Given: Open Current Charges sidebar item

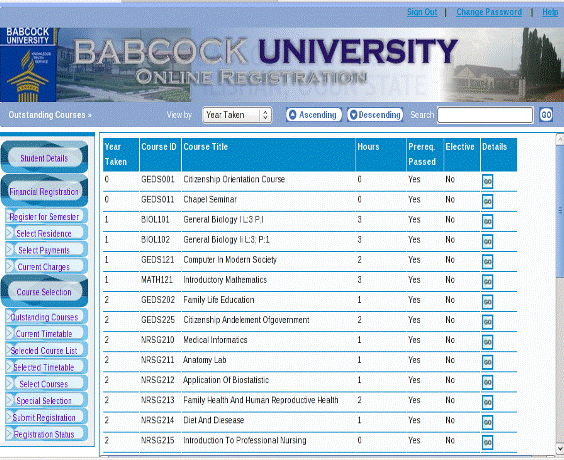Looking at the screenshot, I should tap(46, 267).
